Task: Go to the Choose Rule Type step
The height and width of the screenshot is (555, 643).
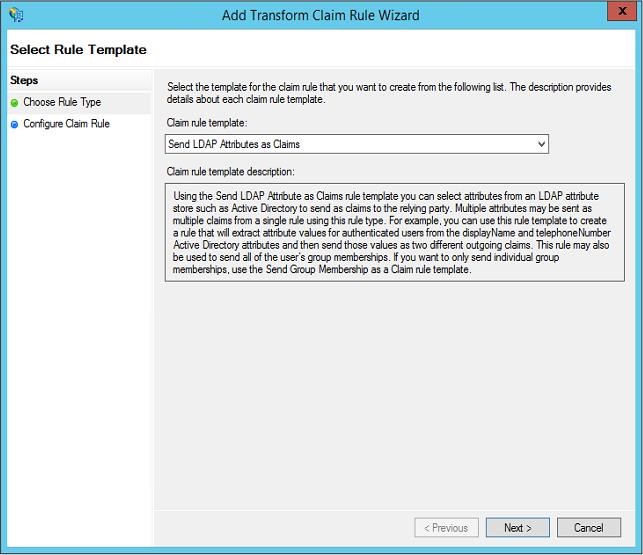Action: 62,102
